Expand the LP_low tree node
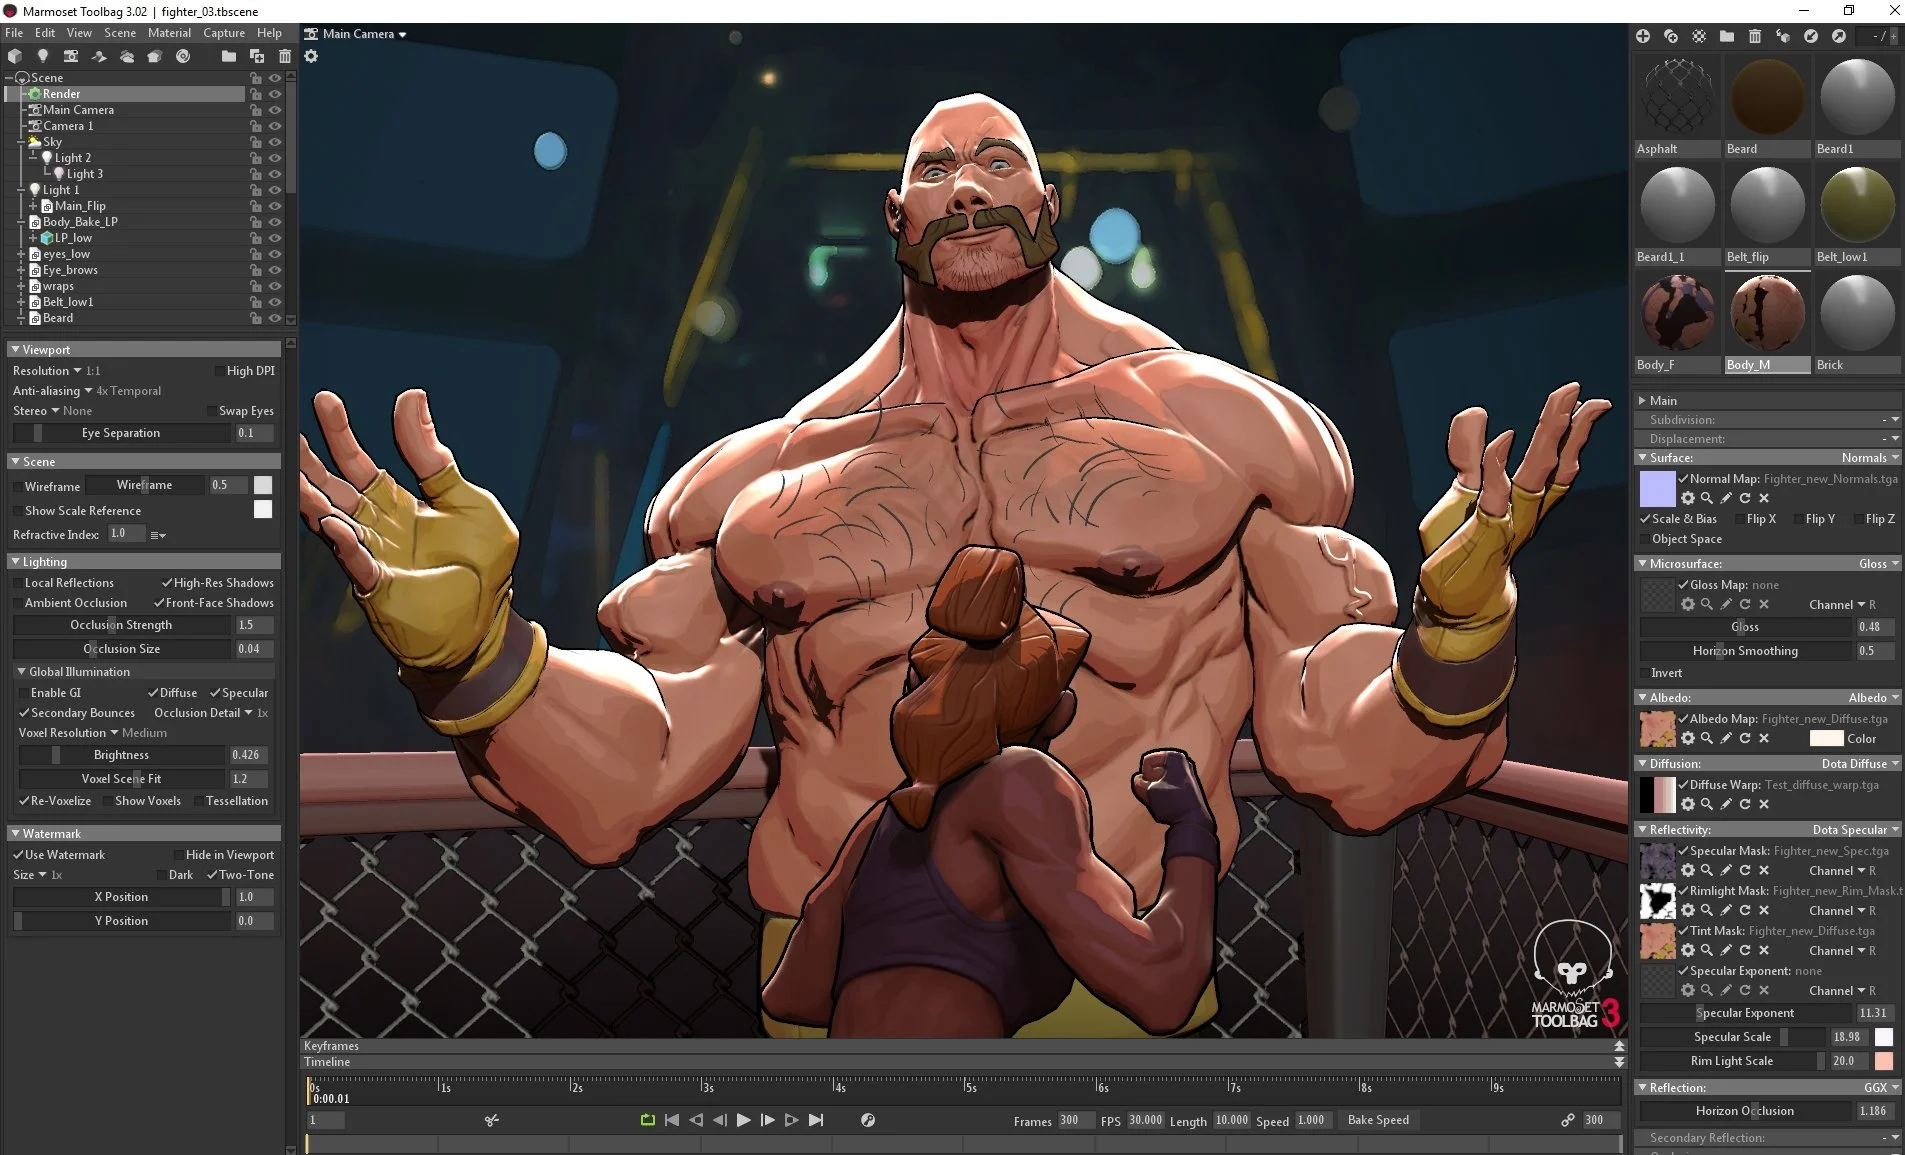This screenshot has width=1905, height=1155. pyautogui.click(x=33, y=238)
